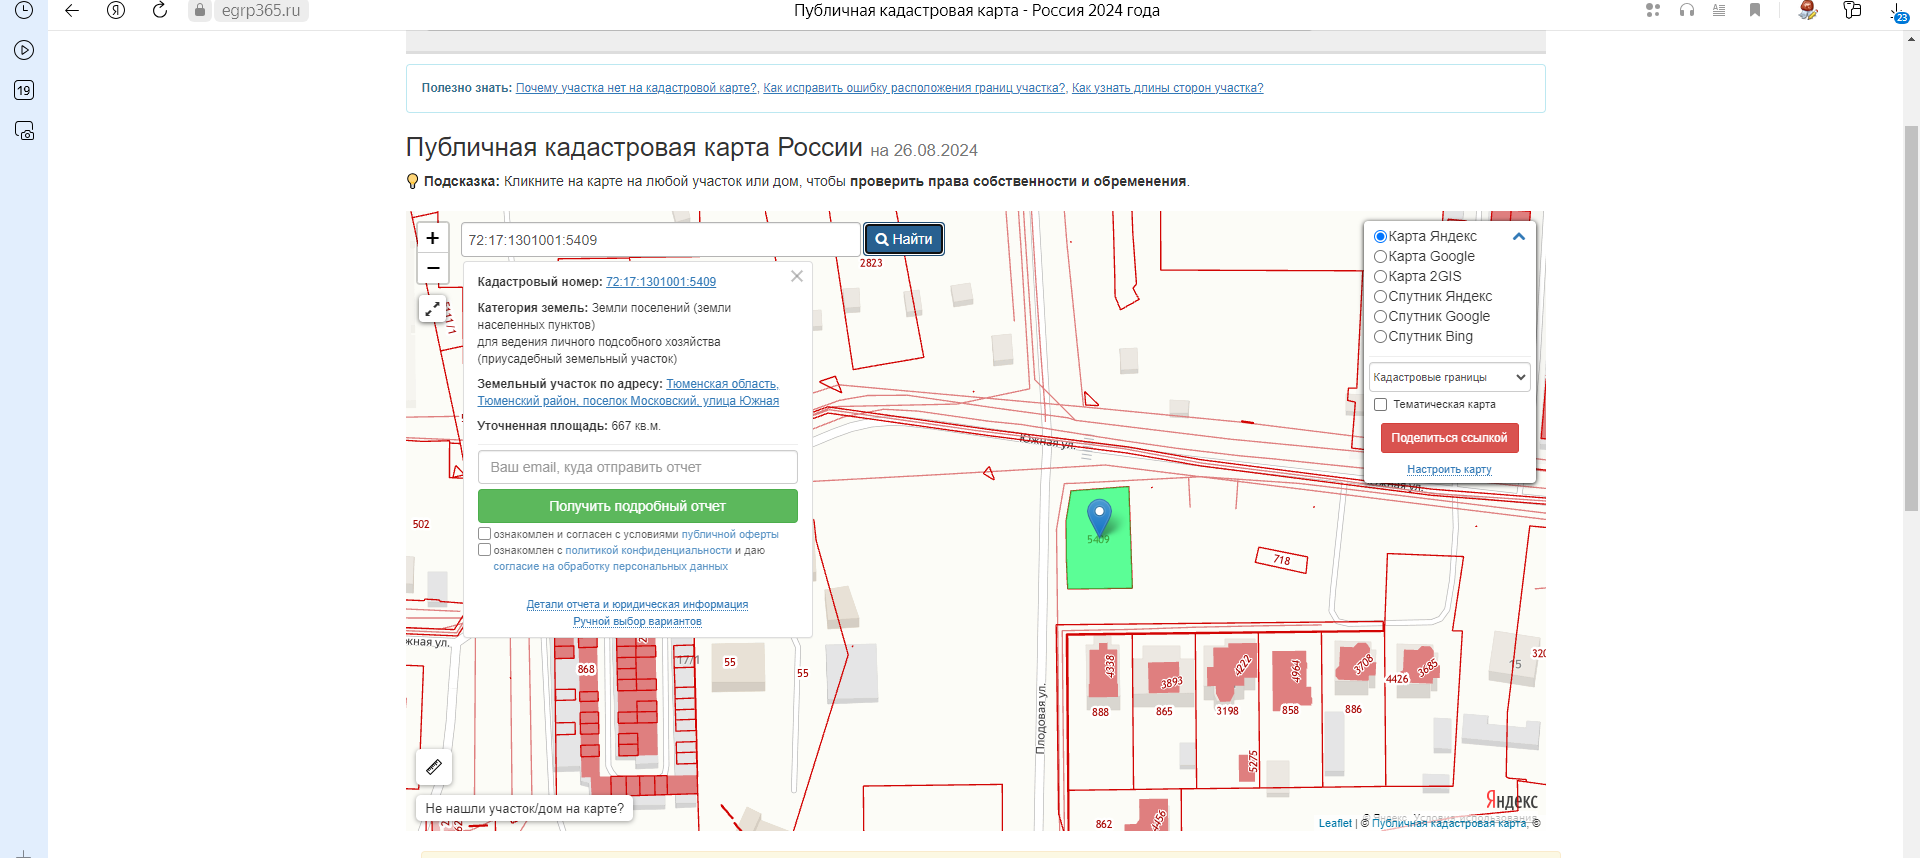This screenshot has height=858, width=1920.
Task: Add this page to bookmarks
Action: (x=1755, y=10)
